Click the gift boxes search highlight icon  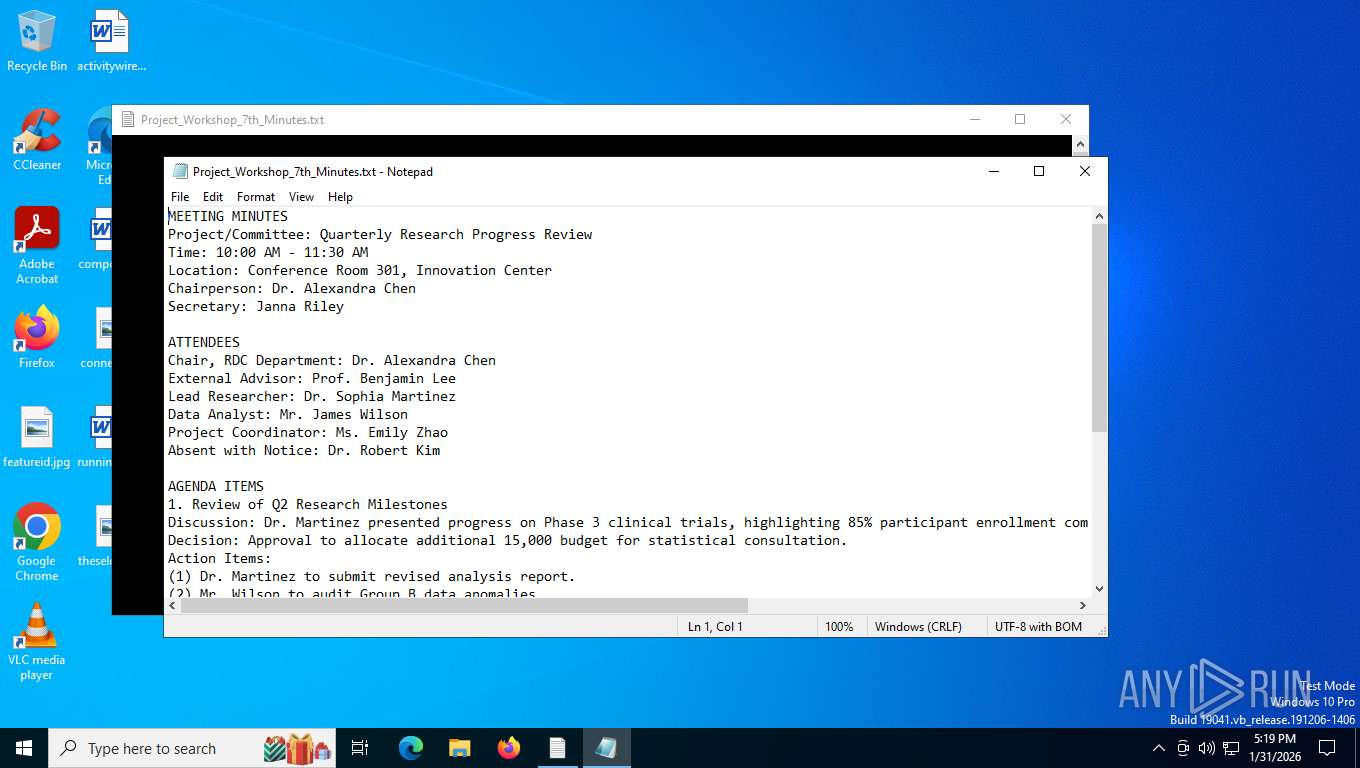coord(297,748)
